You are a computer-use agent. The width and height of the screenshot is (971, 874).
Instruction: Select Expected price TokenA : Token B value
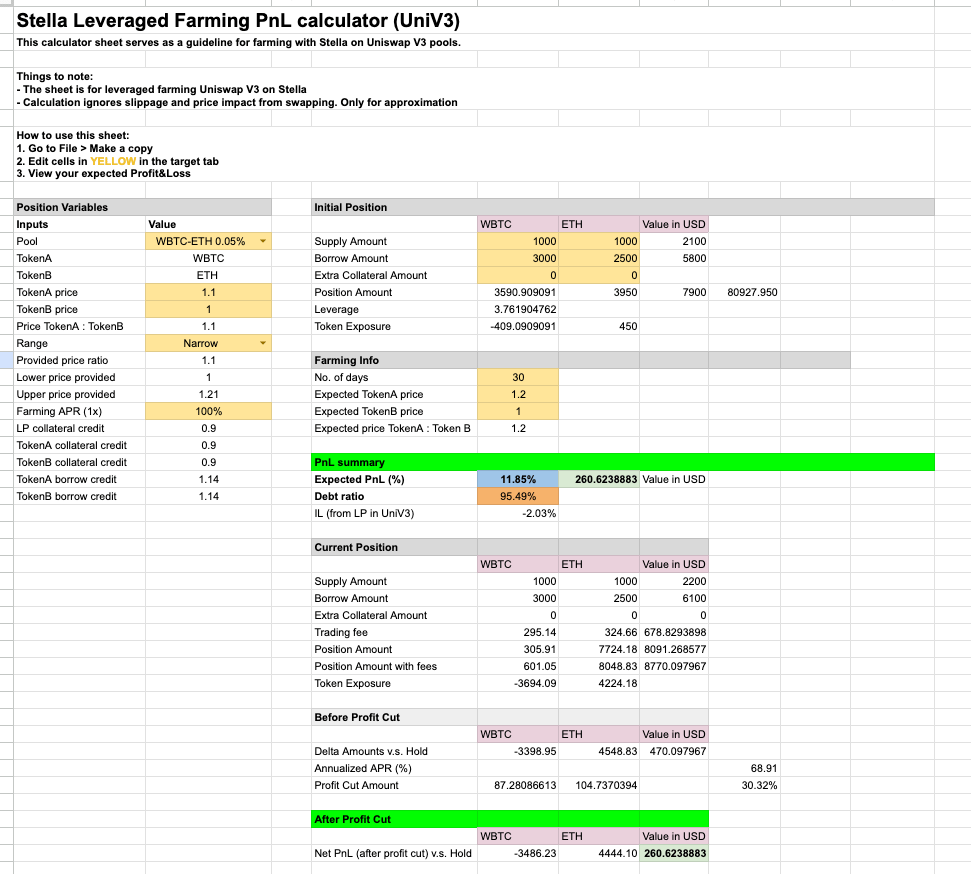coord(518,429)
